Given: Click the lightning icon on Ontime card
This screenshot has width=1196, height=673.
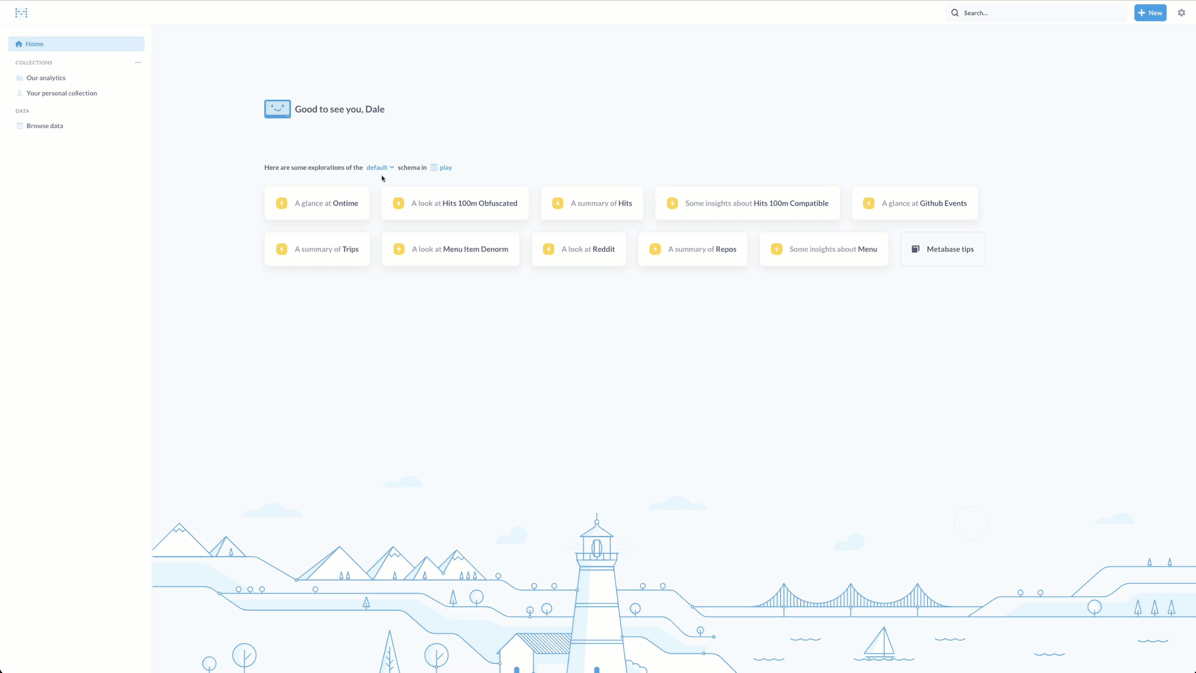Looking at the screenshot, I should point(282,203).
